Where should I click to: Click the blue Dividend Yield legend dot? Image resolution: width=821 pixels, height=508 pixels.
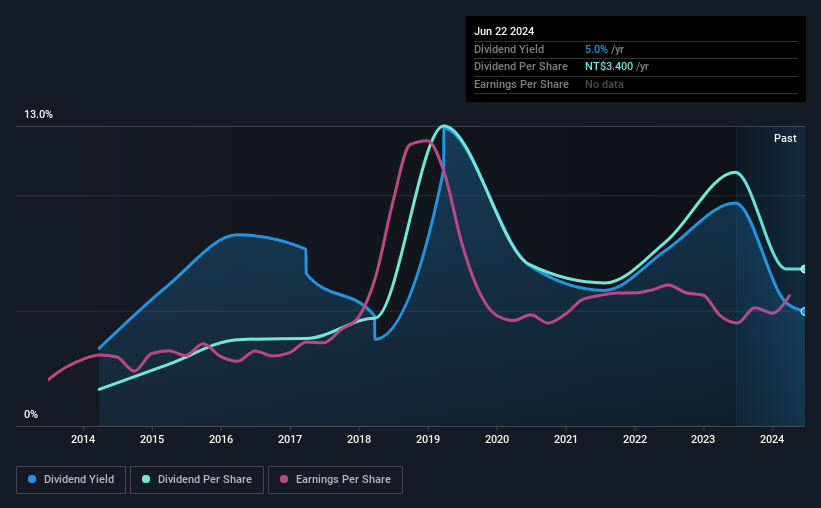pyautogui.click(x=32, y=479)
